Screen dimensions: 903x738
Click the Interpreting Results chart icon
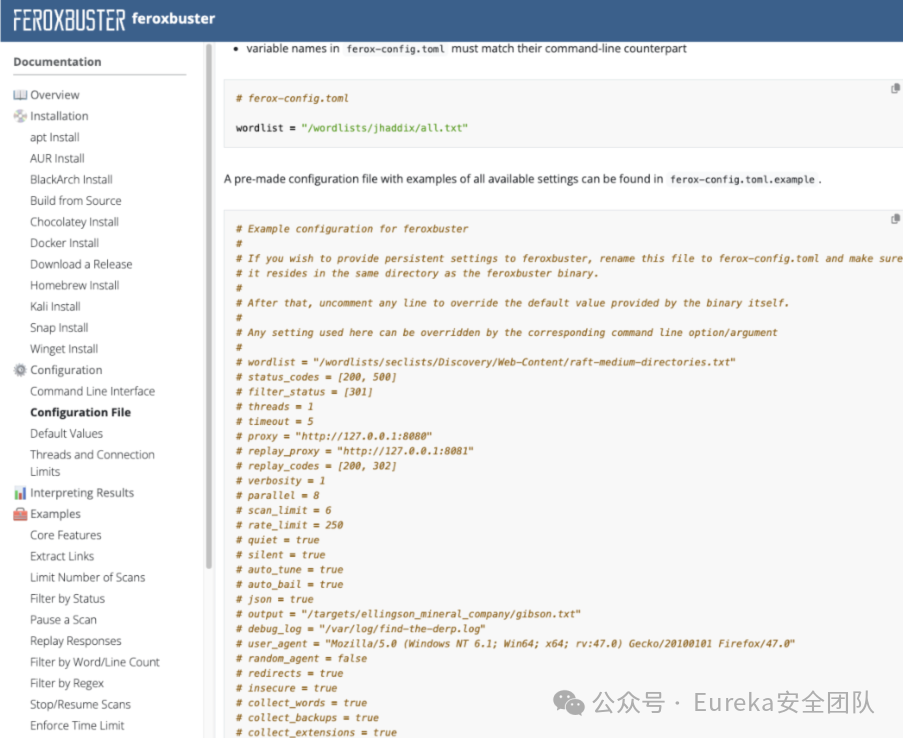tap(20, 493)
